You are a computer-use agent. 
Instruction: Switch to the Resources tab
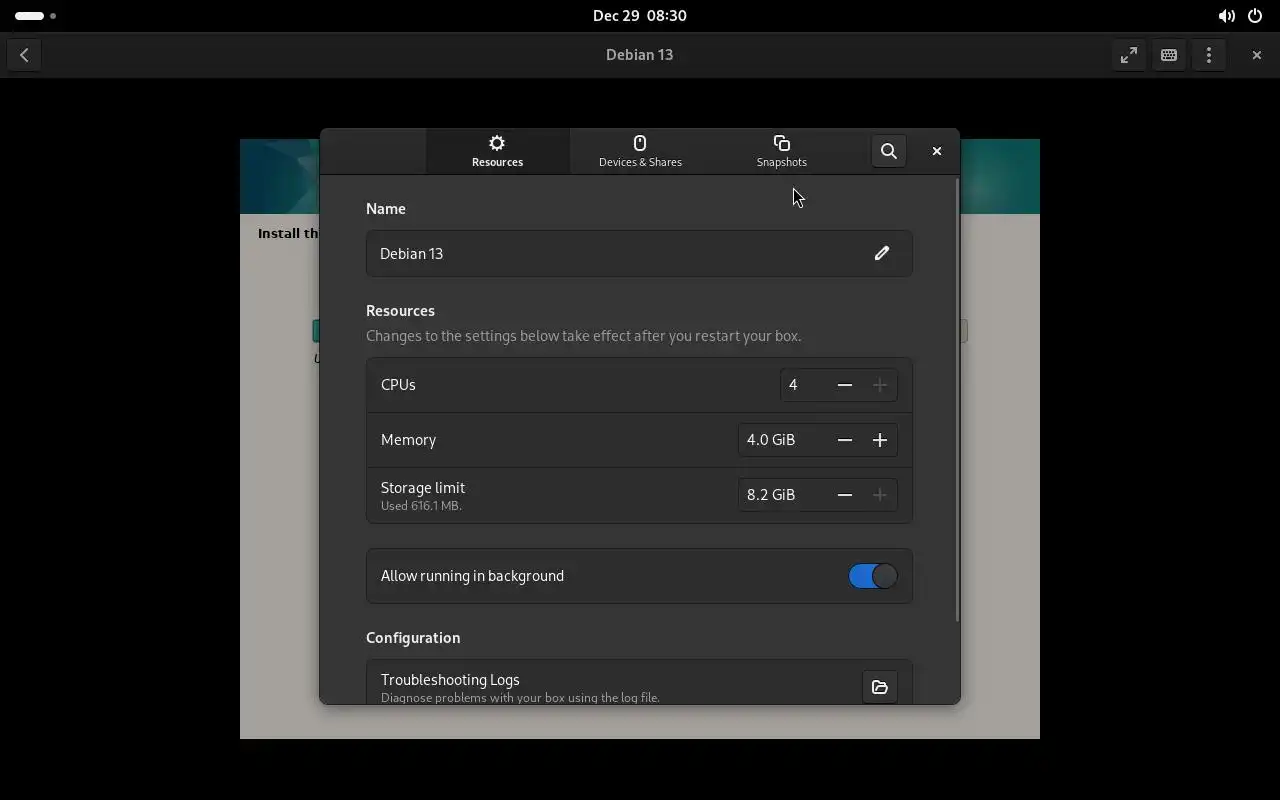497,151
